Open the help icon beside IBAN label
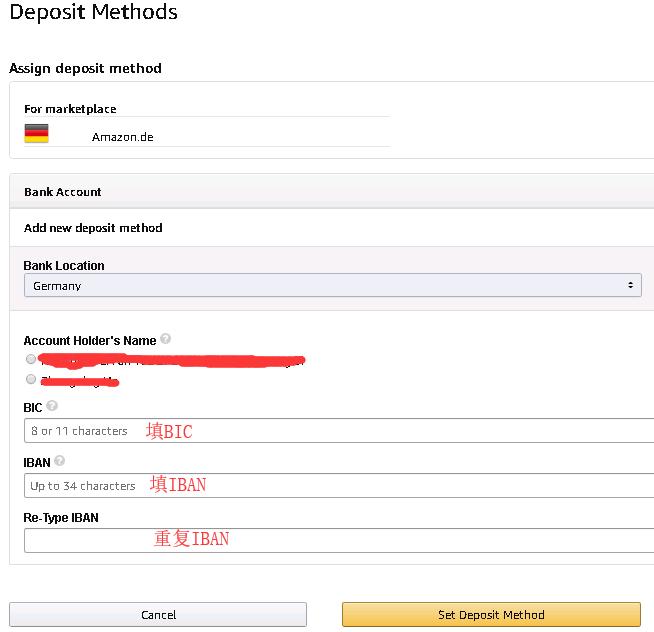Screen dimensions: 654x632 coord(60,461)
